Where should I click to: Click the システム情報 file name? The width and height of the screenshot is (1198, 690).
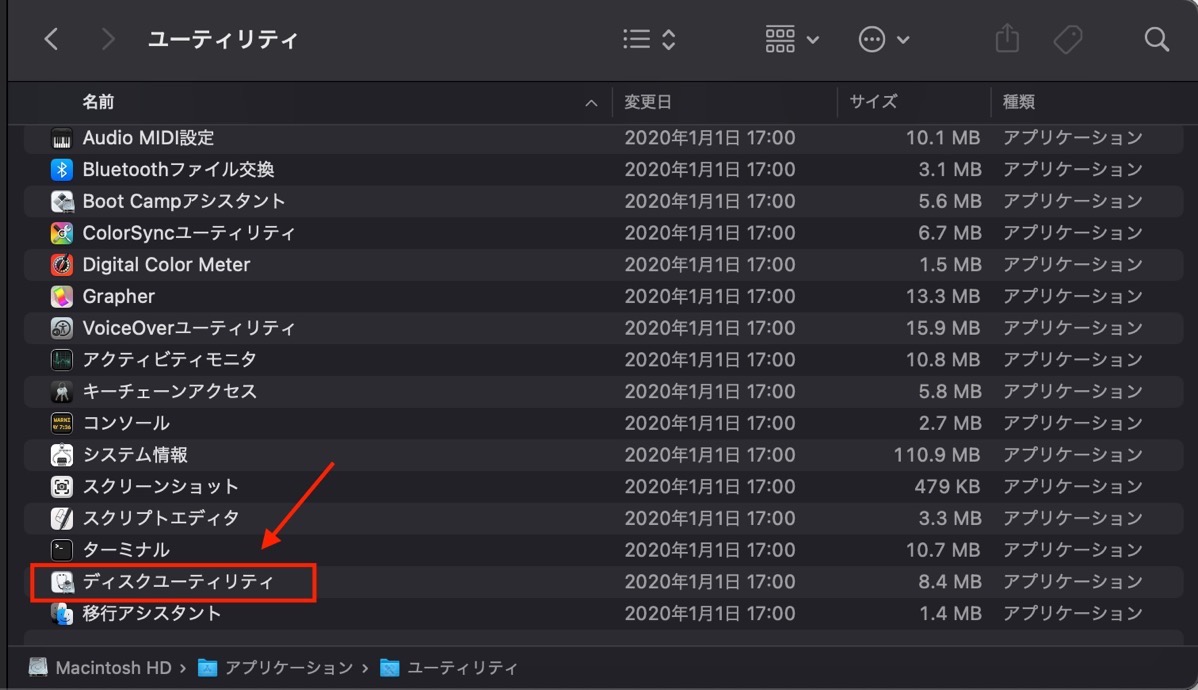pyautogui.click(x=134, y=455)
